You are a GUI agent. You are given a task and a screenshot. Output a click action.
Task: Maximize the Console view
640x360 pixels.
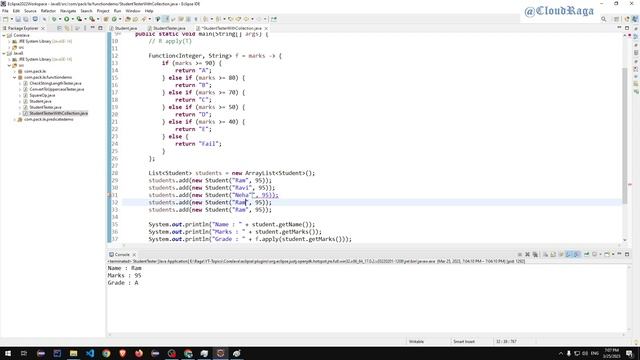(627, 254)
